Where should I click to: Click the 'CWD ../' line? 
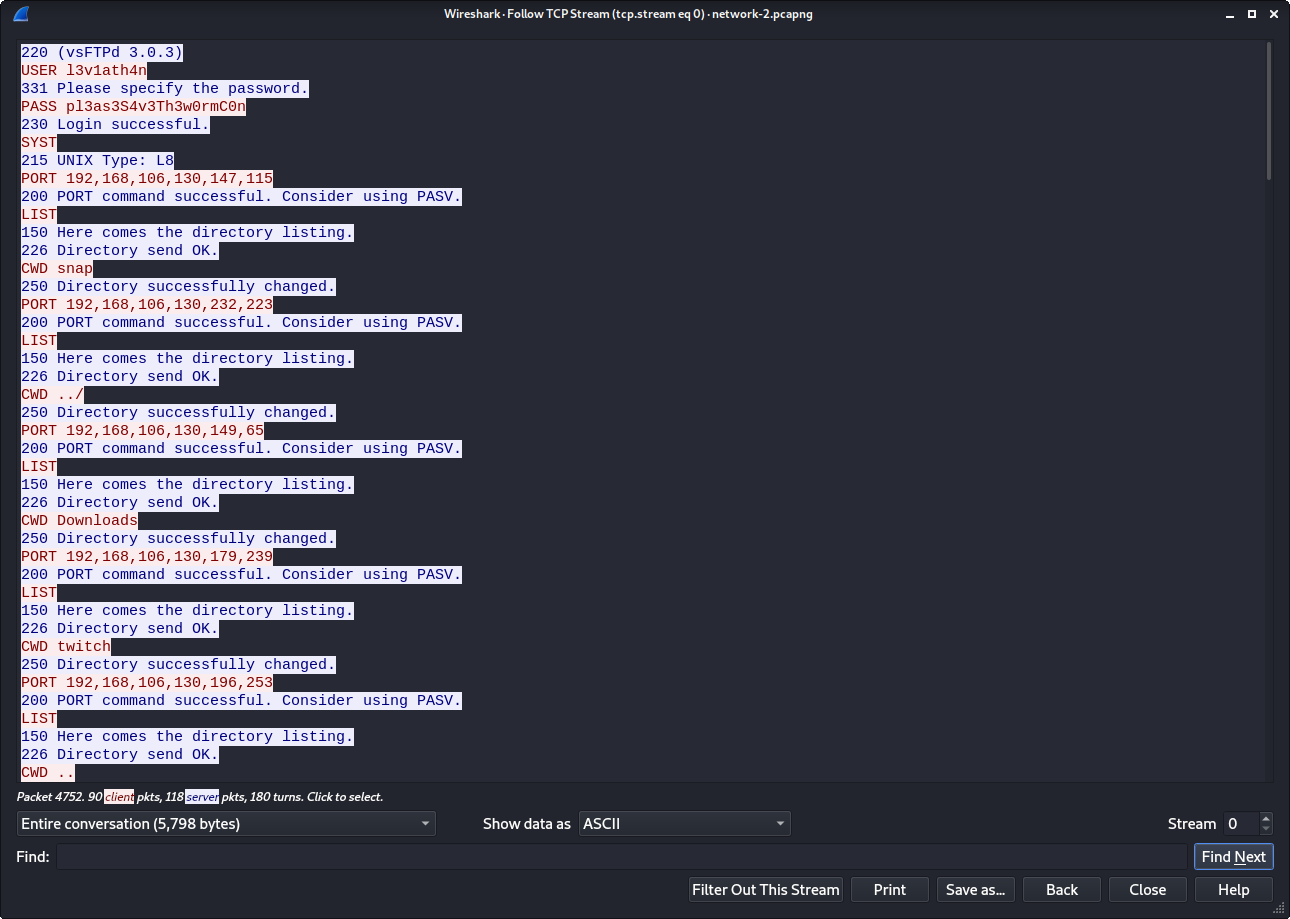point(52,395)
